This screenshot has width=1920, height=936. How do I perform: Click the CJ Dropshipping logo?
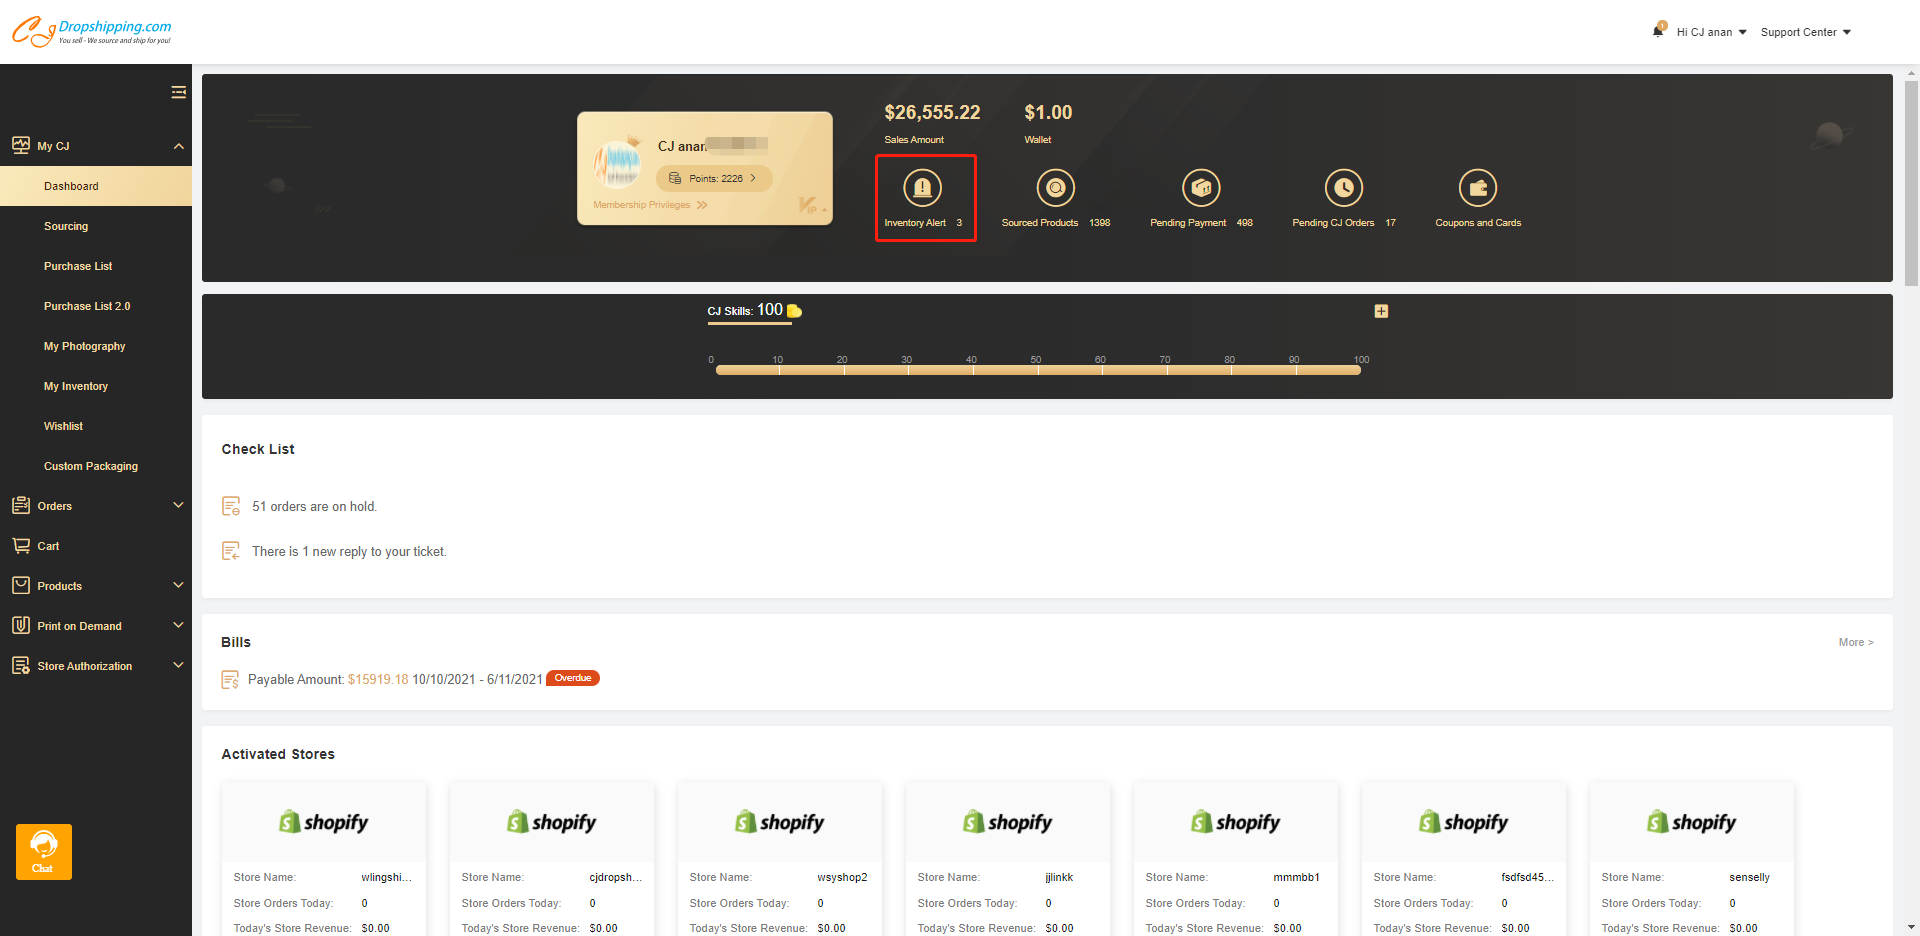pyautogui.click(x=92, y=32)
